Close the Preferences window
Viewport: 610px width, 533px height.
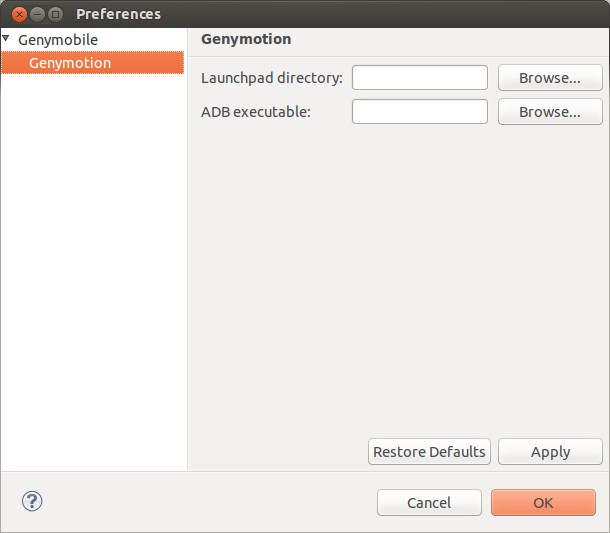click(19, 14)
